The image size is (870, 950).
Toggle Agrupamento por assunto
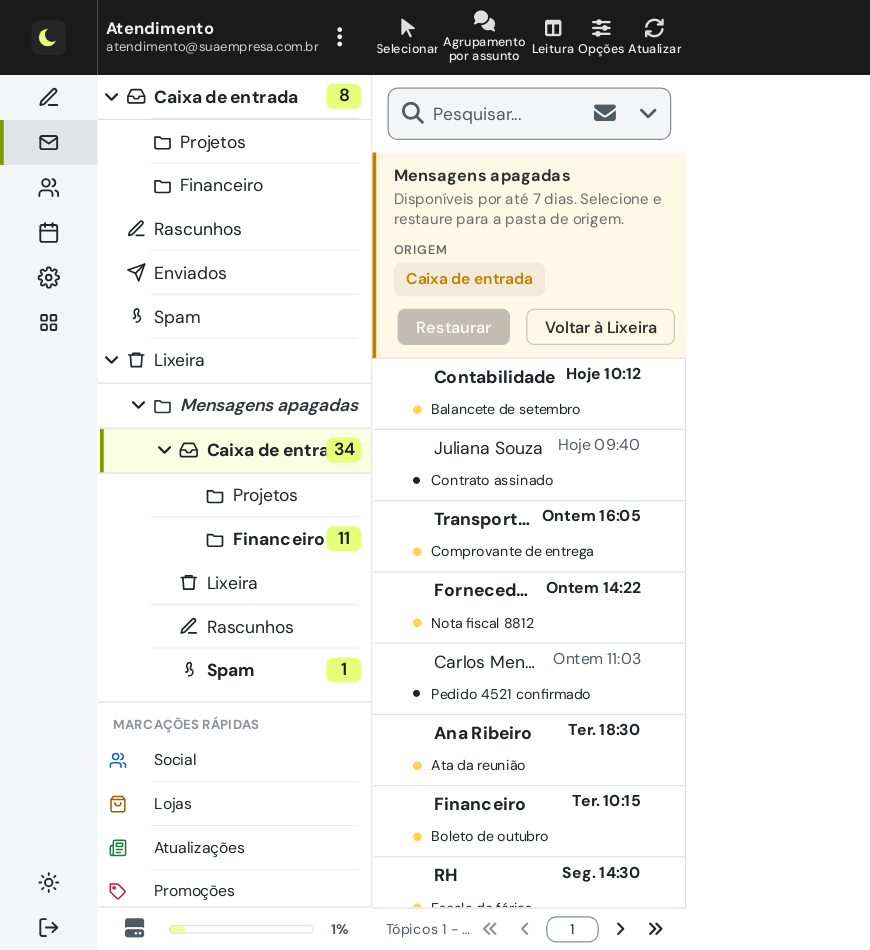point(484,37)
